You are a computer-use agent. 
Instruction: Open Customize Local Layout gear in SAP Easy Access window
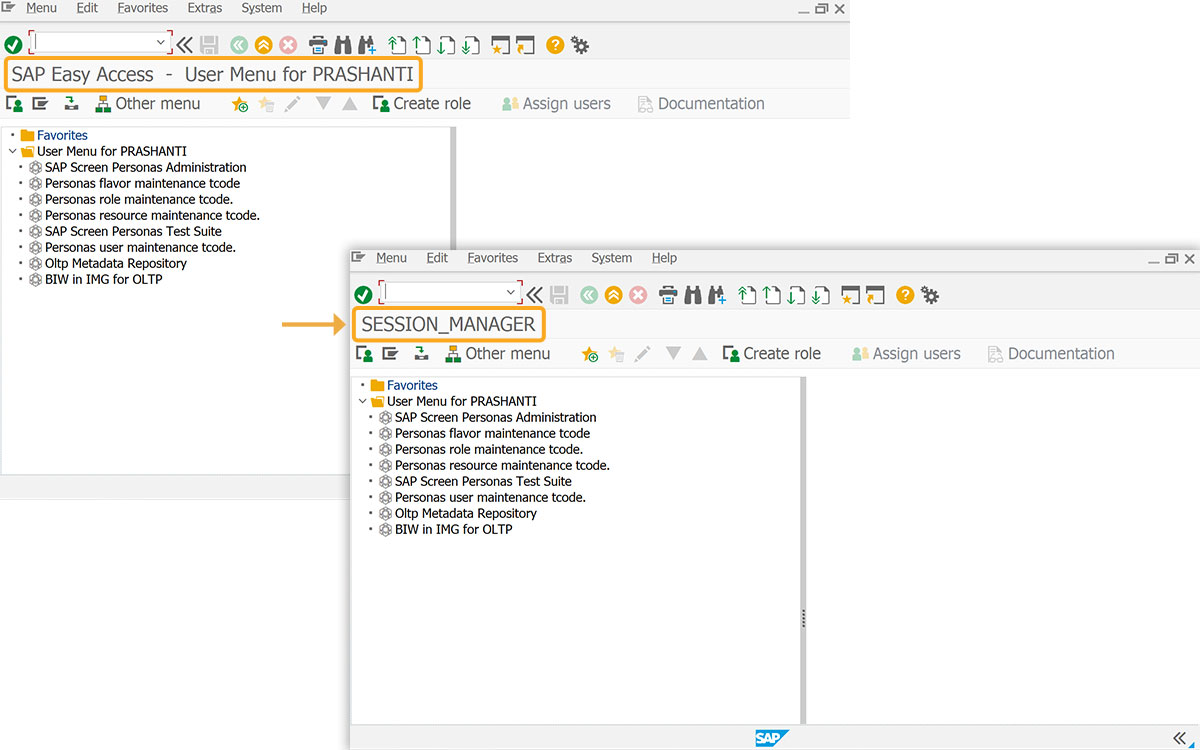coord(580,45)
